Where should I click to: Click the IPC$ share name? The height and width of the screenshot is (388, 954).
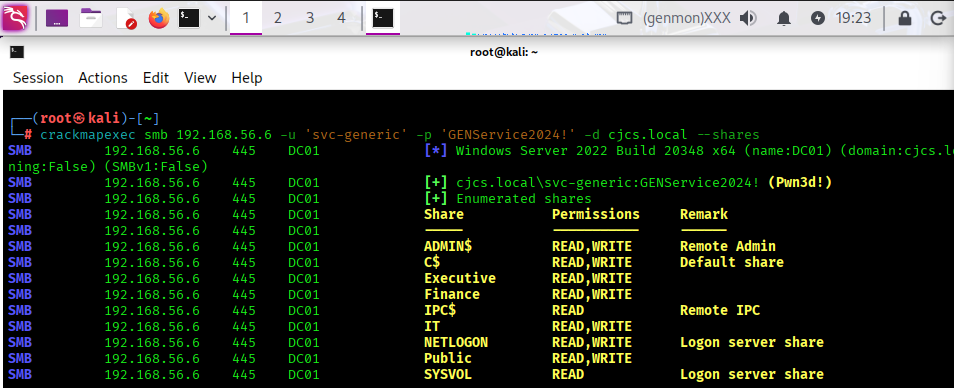click(440, 310)
